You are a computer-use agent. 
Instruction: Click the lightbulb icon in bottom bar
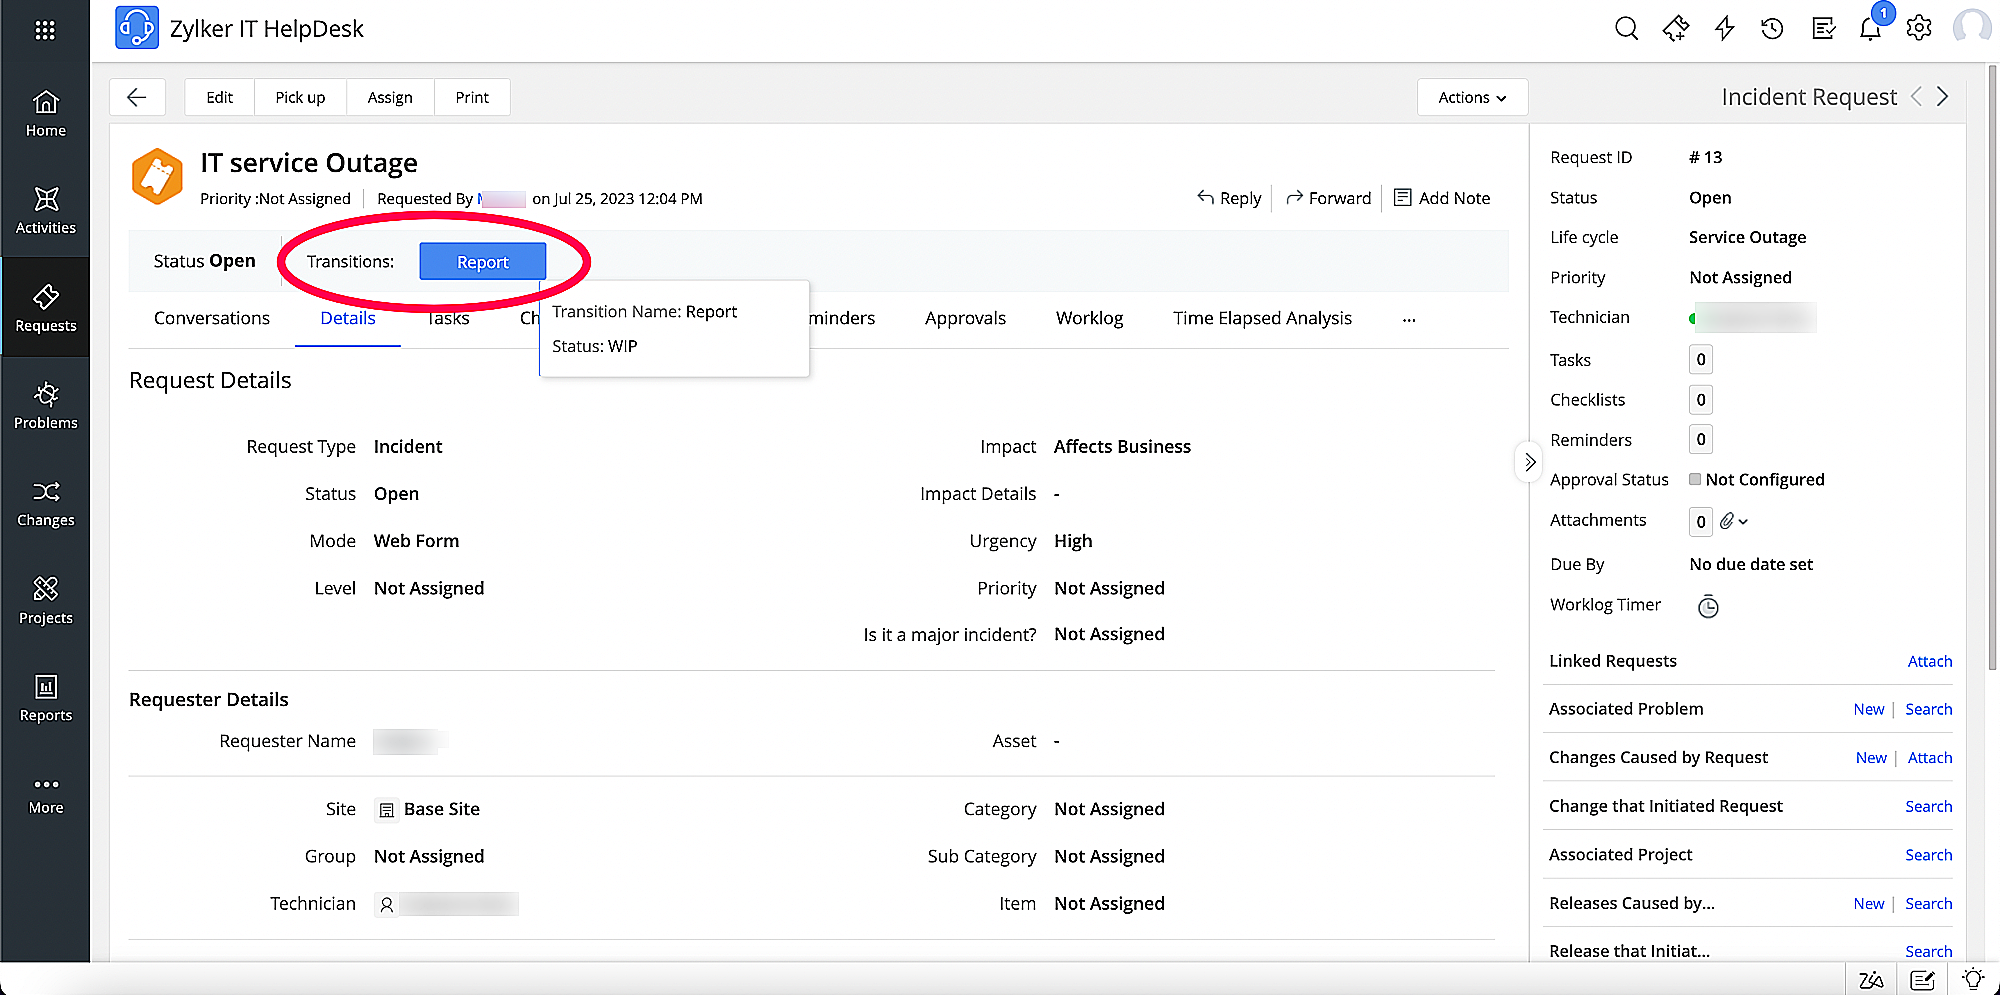(x=1973, y=979)
